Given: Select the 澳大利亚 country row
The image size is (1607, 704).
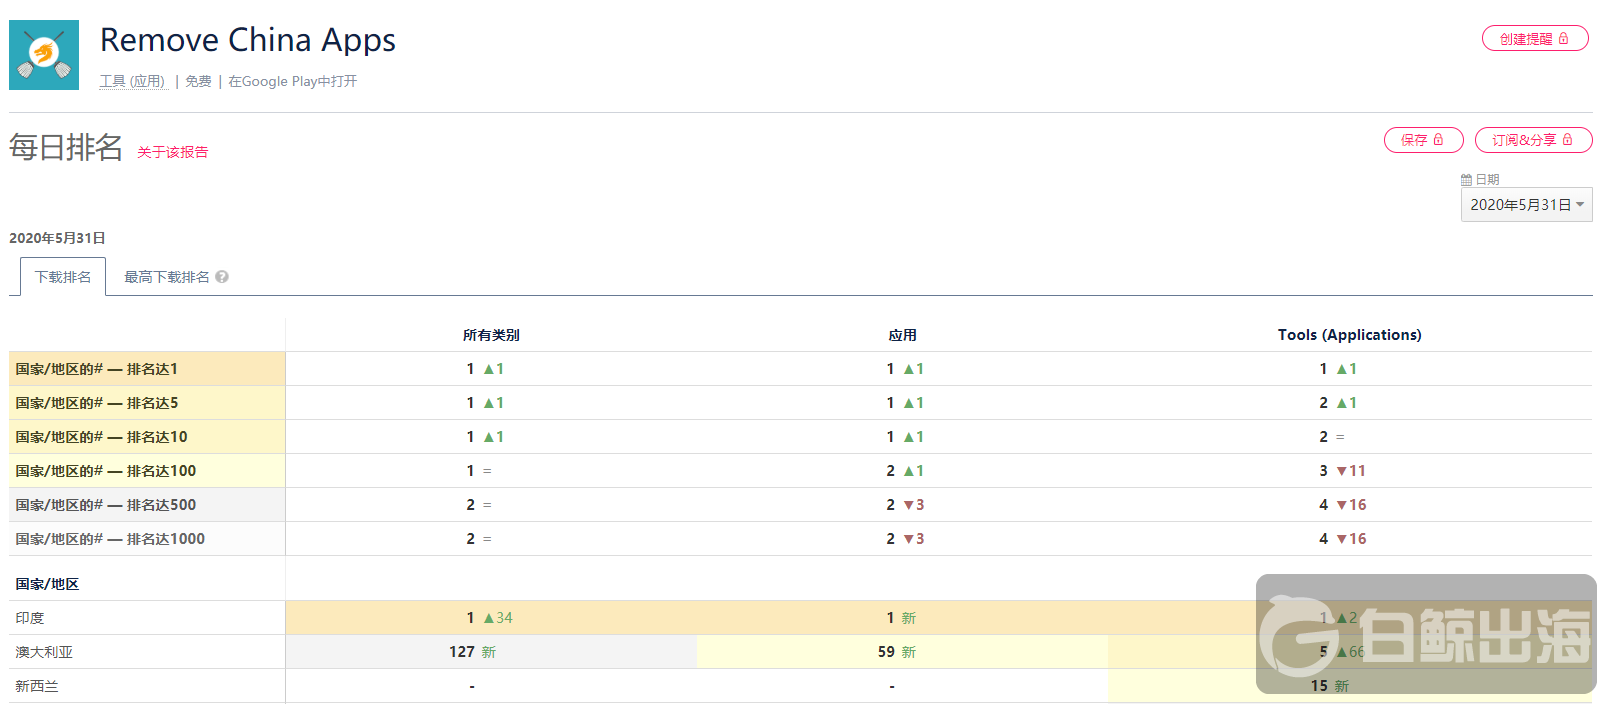Looking at the screenshot, I should click(44, 652).
